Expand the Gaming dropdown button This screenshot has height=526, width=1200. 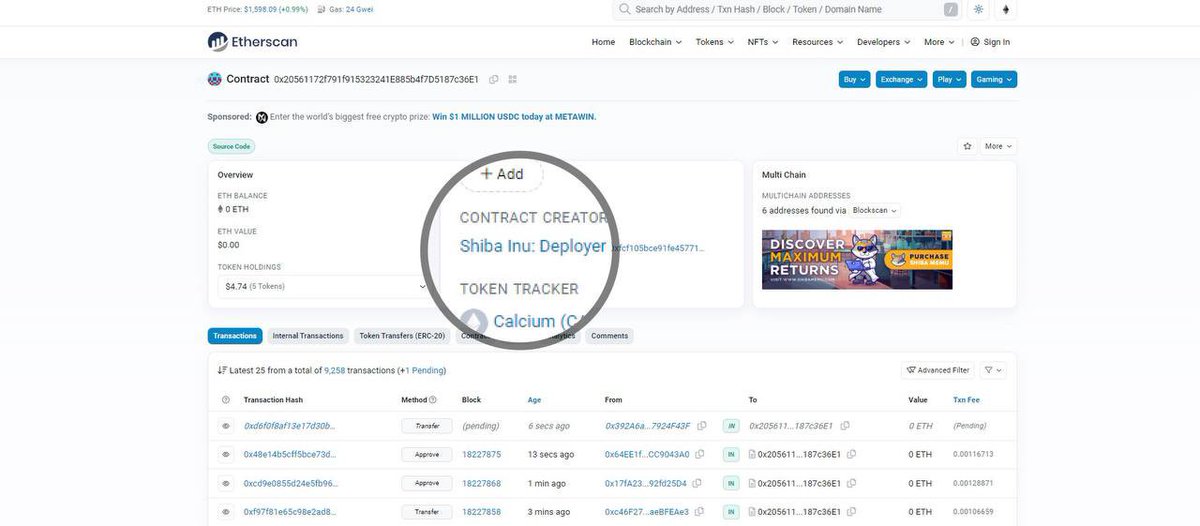tap(993, 79)
